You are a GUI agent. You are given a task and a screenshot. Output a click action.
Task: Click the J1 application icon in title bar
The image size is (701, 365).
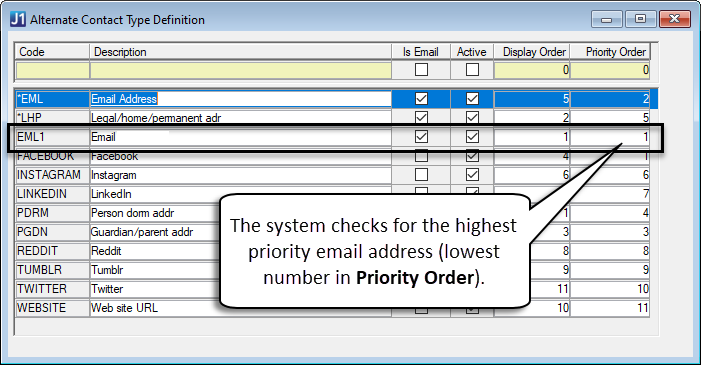click(x=18, y=19)
